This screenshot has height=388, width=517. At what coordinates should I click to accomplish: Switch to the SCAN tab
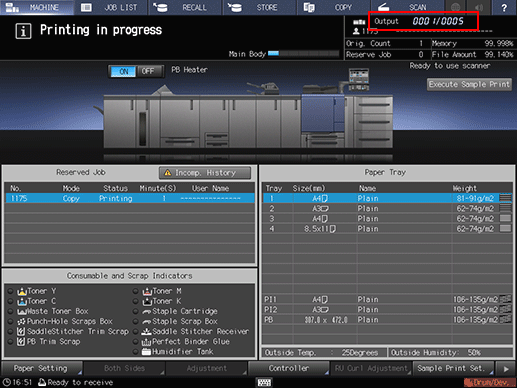tap(407, 7)
